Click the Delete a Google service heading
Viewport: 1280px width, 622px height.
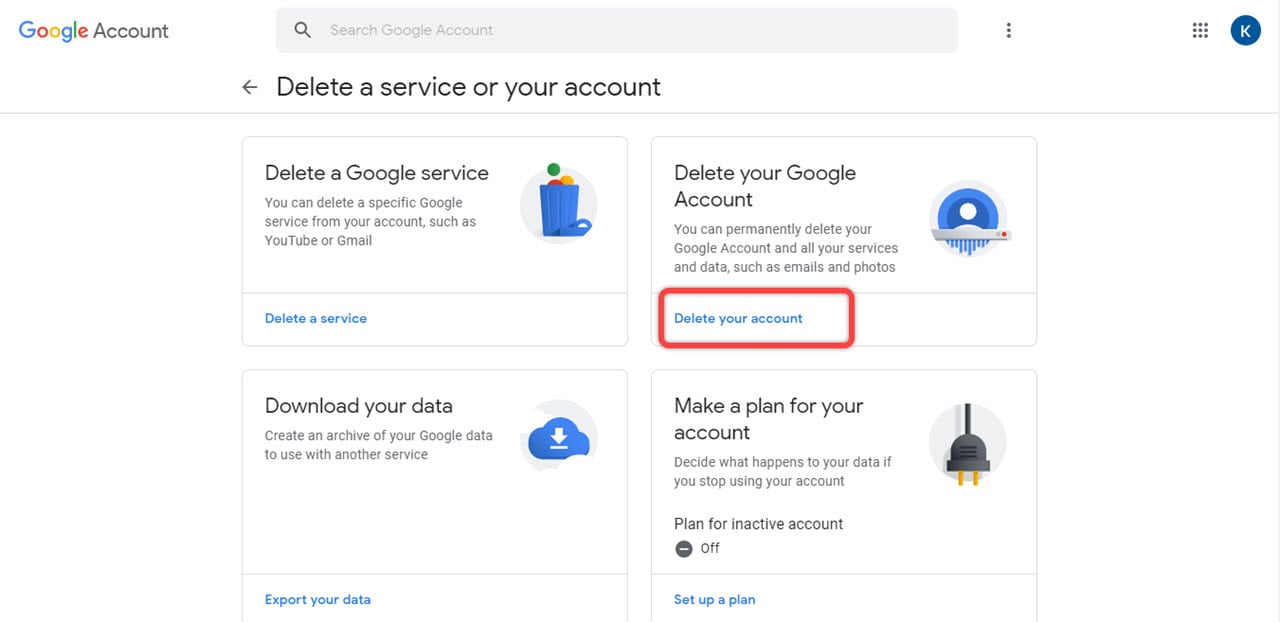point(377,173)
